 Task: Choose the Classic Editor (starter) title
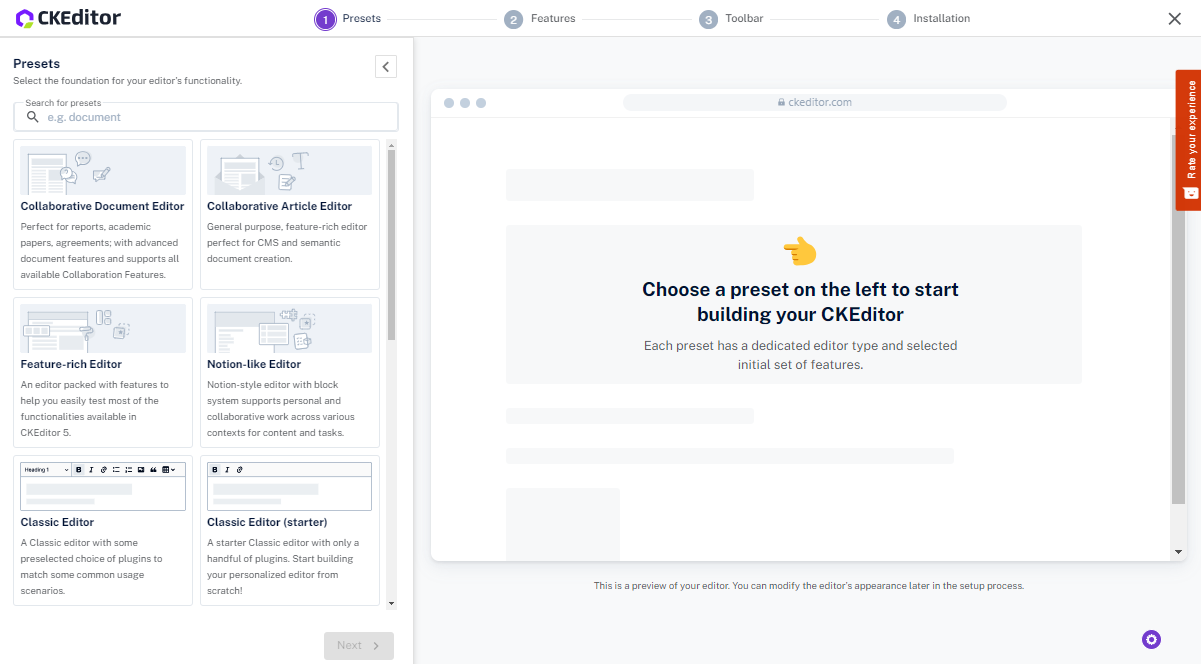267,522
